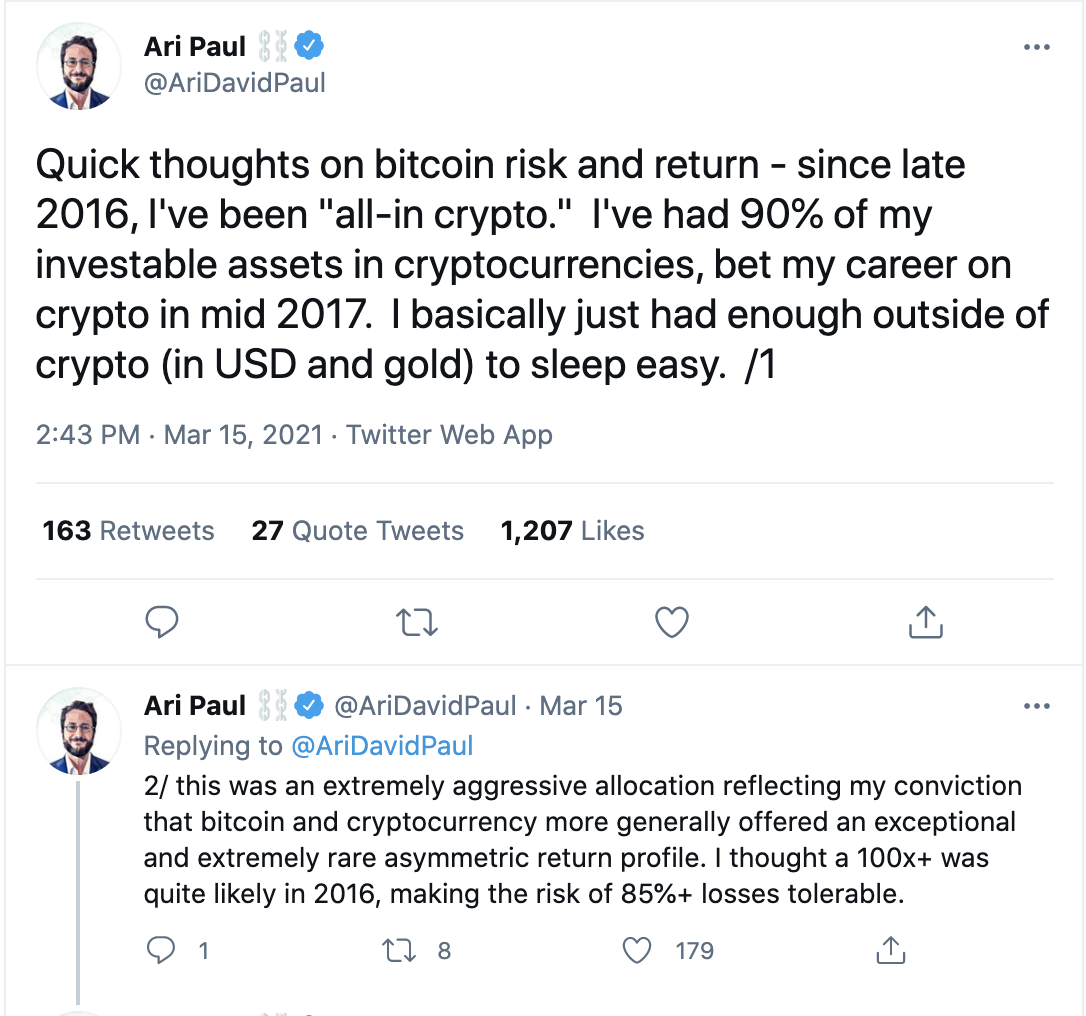The image size is (1086, 1016).
Task: Reply to the second tweet in thread
Action: [x=162, y=950]
